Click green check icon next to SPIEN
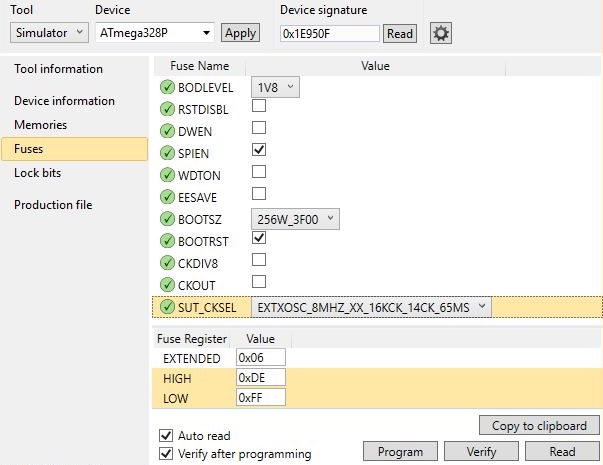The width and height of the screenshot is (603, 465). (167, 151)
